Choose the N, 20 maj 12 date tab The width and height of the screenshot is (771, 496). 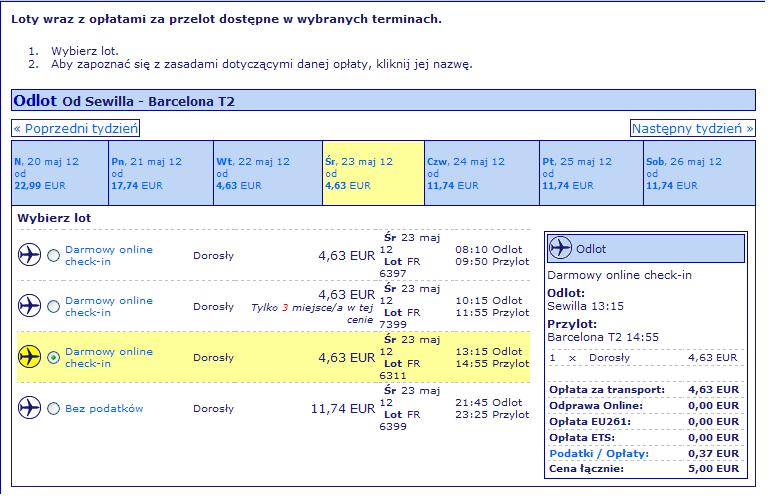click(x=60, y=173)
